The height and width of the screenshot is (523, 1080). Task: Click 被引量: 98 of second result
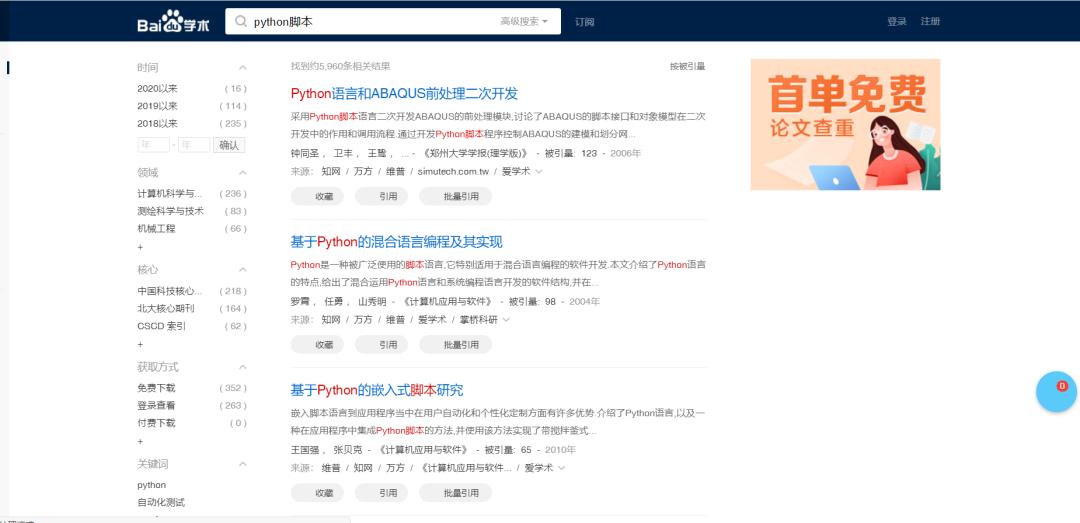click(532, 301)
